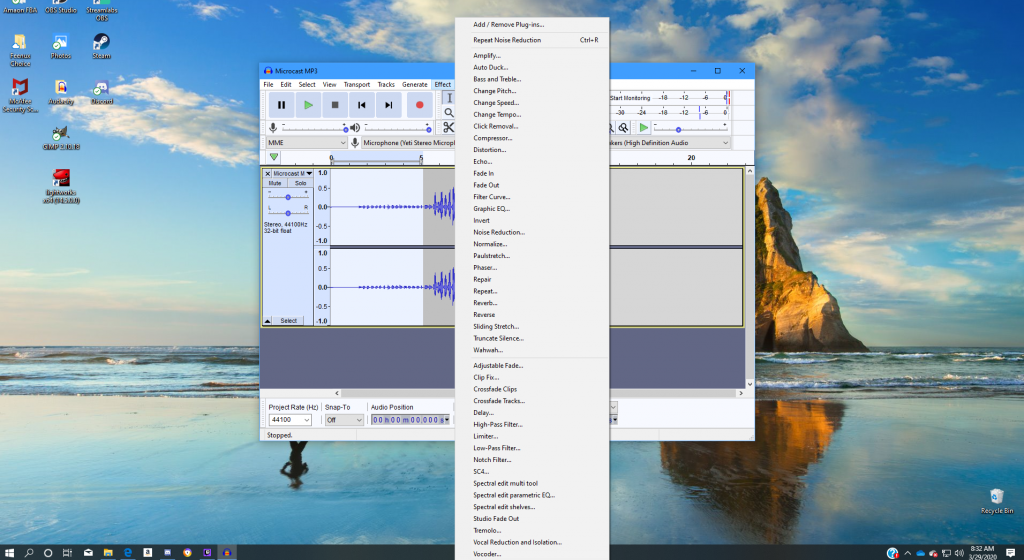This screenshot has height=560, width=1024.
Task: Select the I-beam Selection tool
Action: (x=449, y=98)
